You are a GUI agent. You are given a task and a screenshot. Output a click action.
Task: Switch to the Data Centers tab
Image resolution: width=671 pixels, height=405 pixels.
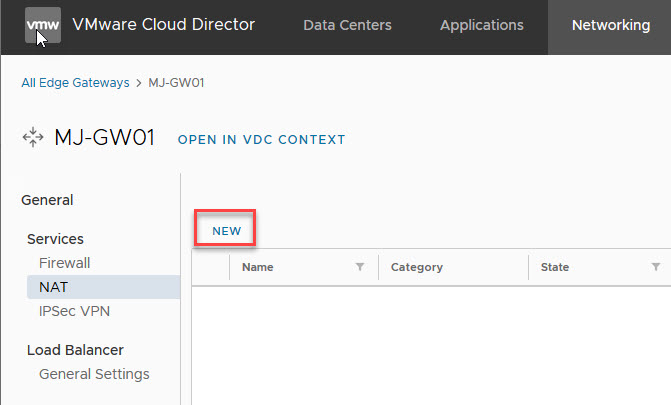[x=347, y=25]
